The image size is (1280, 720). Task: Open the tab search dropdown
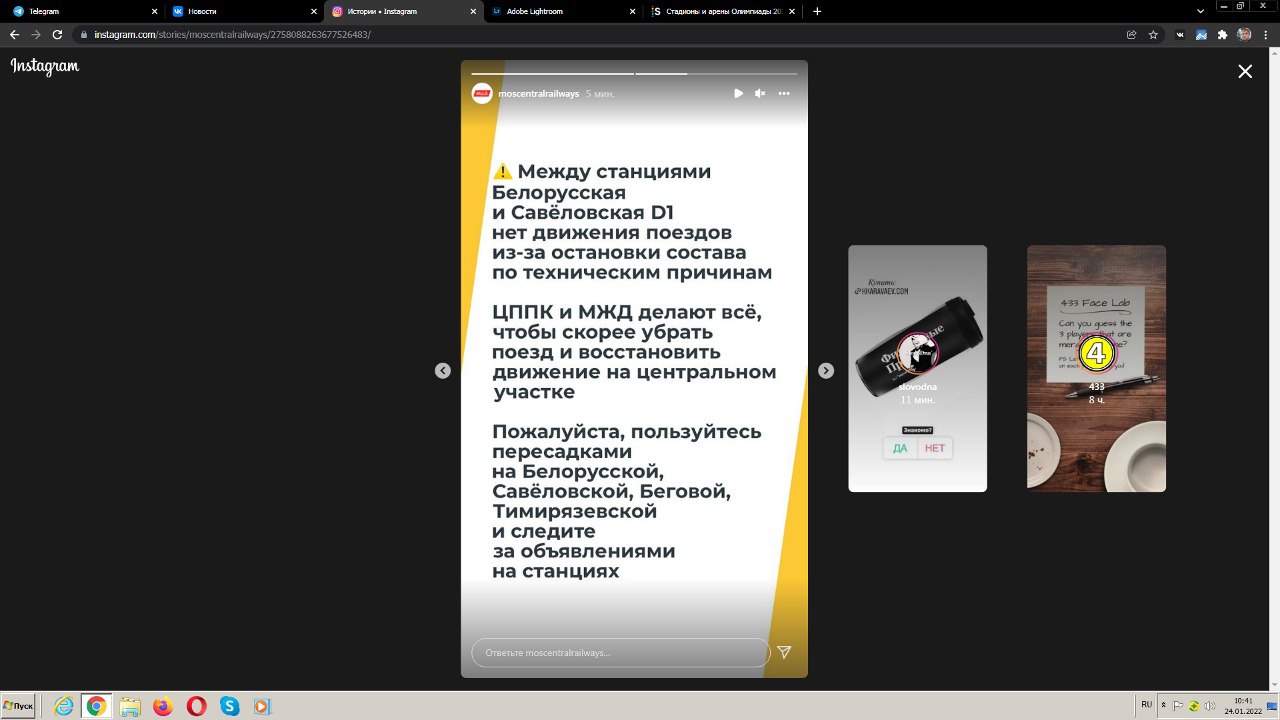click(1201, 11)
